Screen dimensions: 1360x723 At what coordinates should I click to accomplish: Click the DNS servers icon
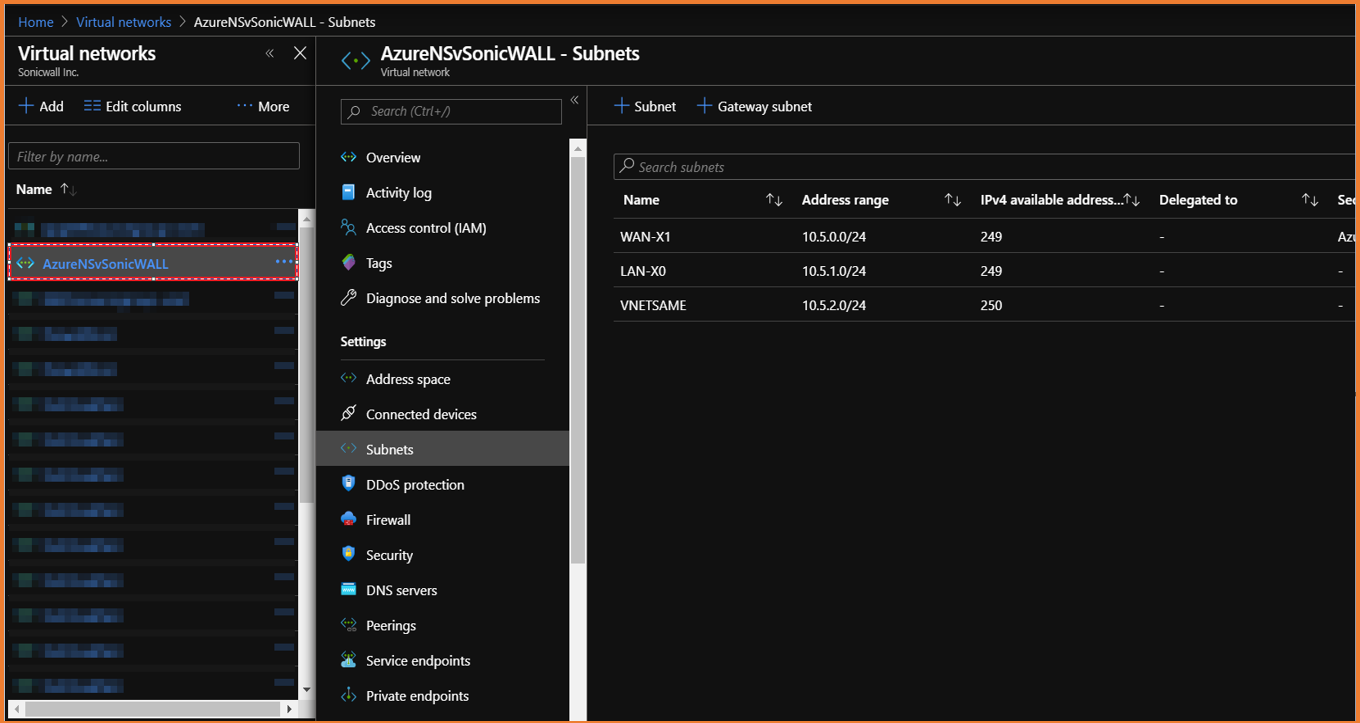(x=348, y=590)
